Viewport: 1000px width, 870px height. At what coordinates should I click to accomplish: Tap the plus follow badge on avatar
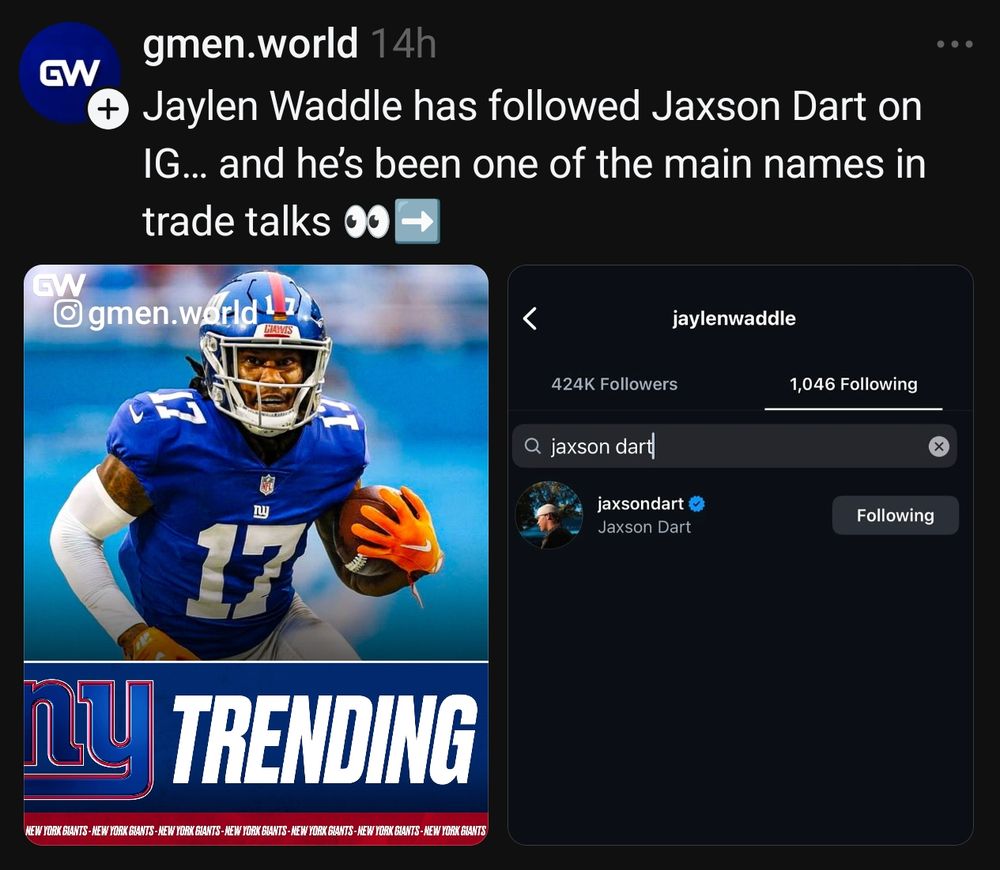108,109
